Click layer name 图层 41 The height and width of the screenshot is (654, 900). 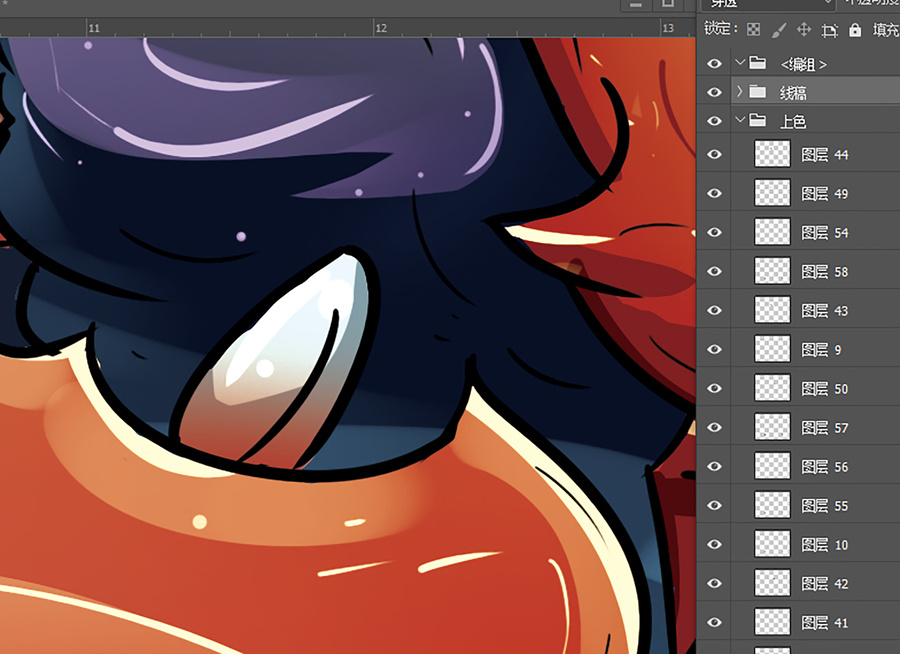pos(825,624)
